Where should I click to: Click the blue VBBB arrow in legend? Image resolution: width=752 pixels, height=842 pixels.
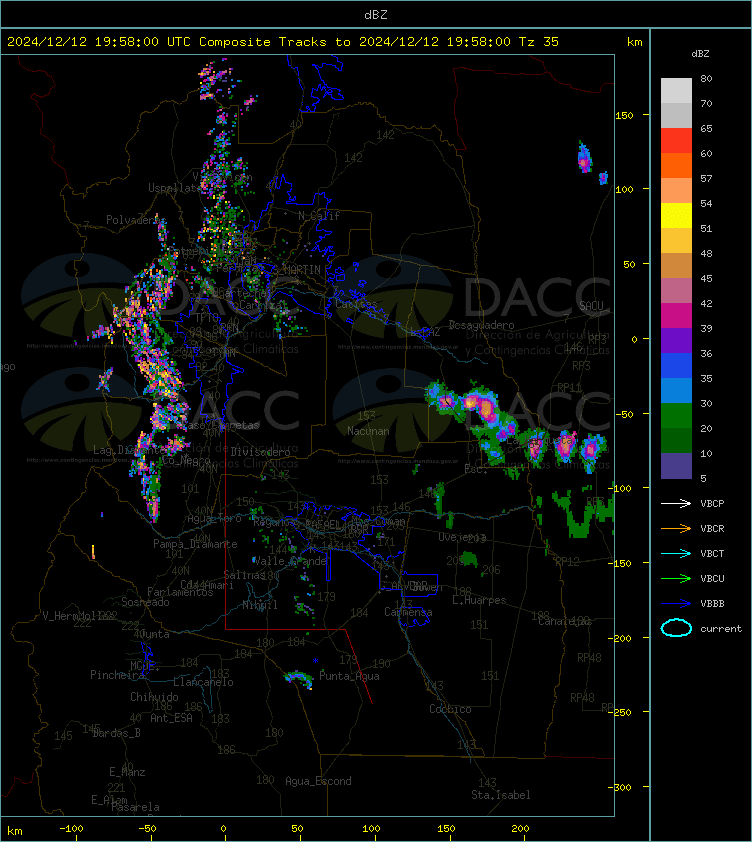[x=676, y=604]
